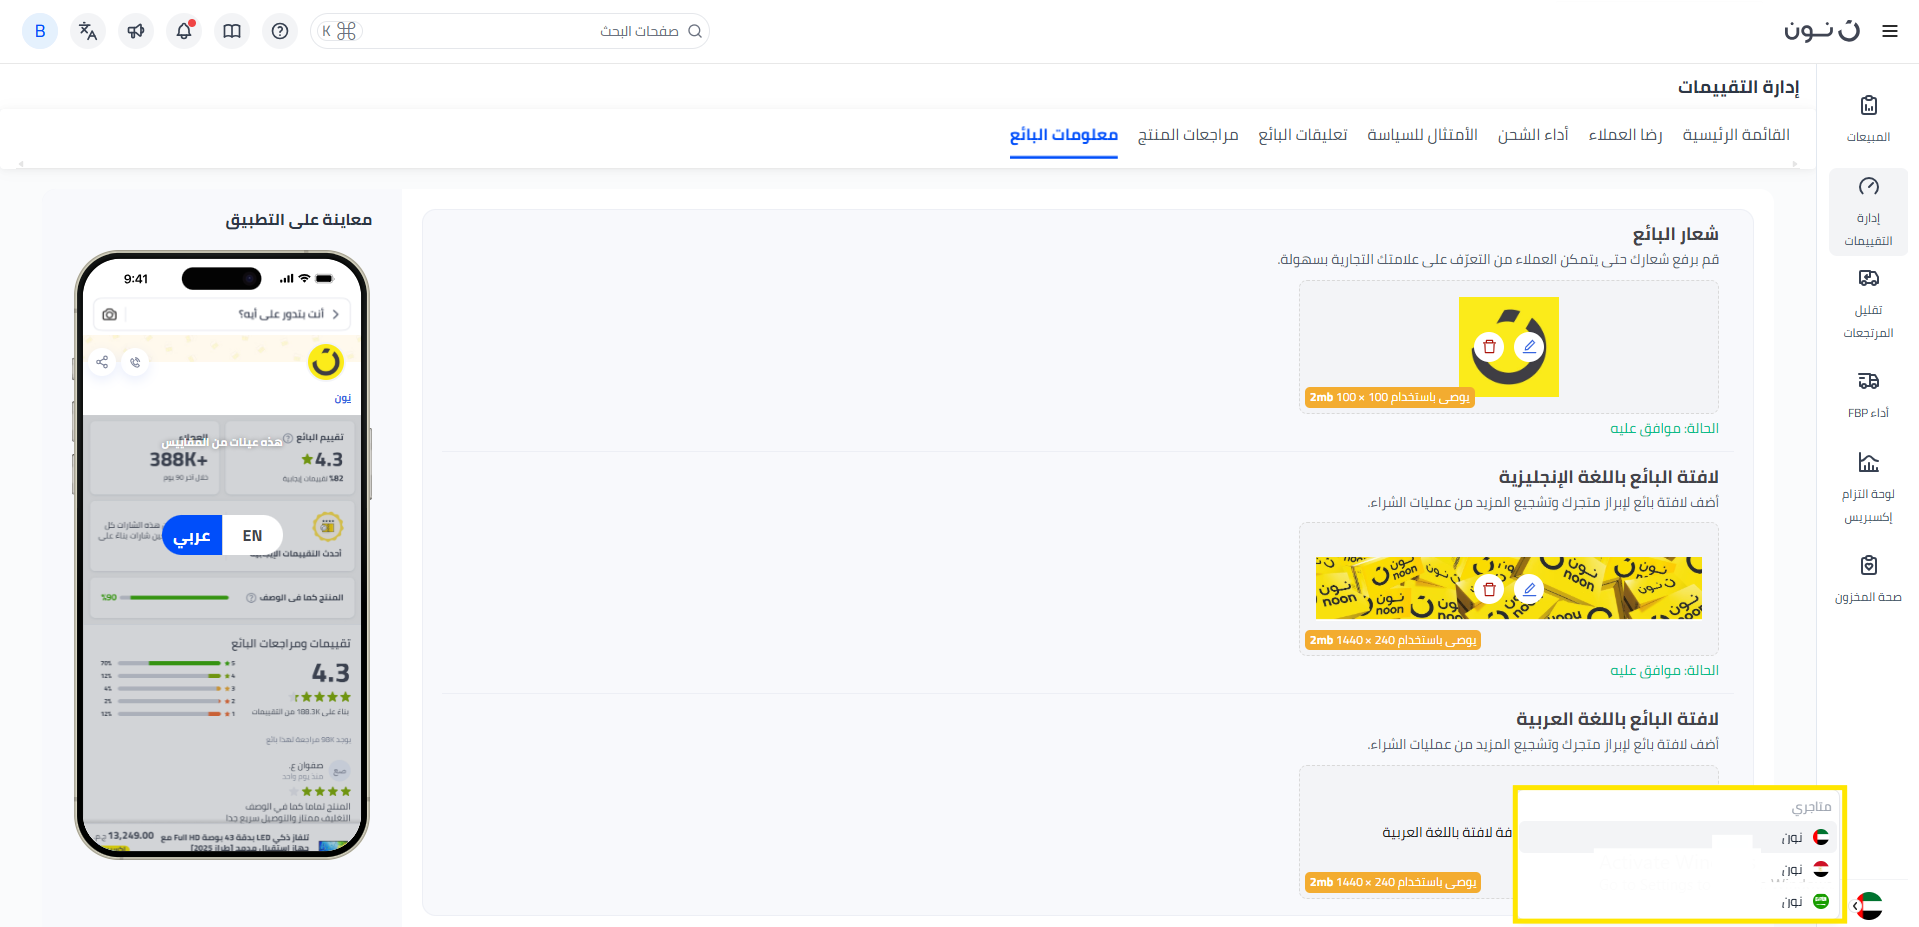The image size is (1919, 927).
Task: Open the help question mark button
Action: coord(280,31)
